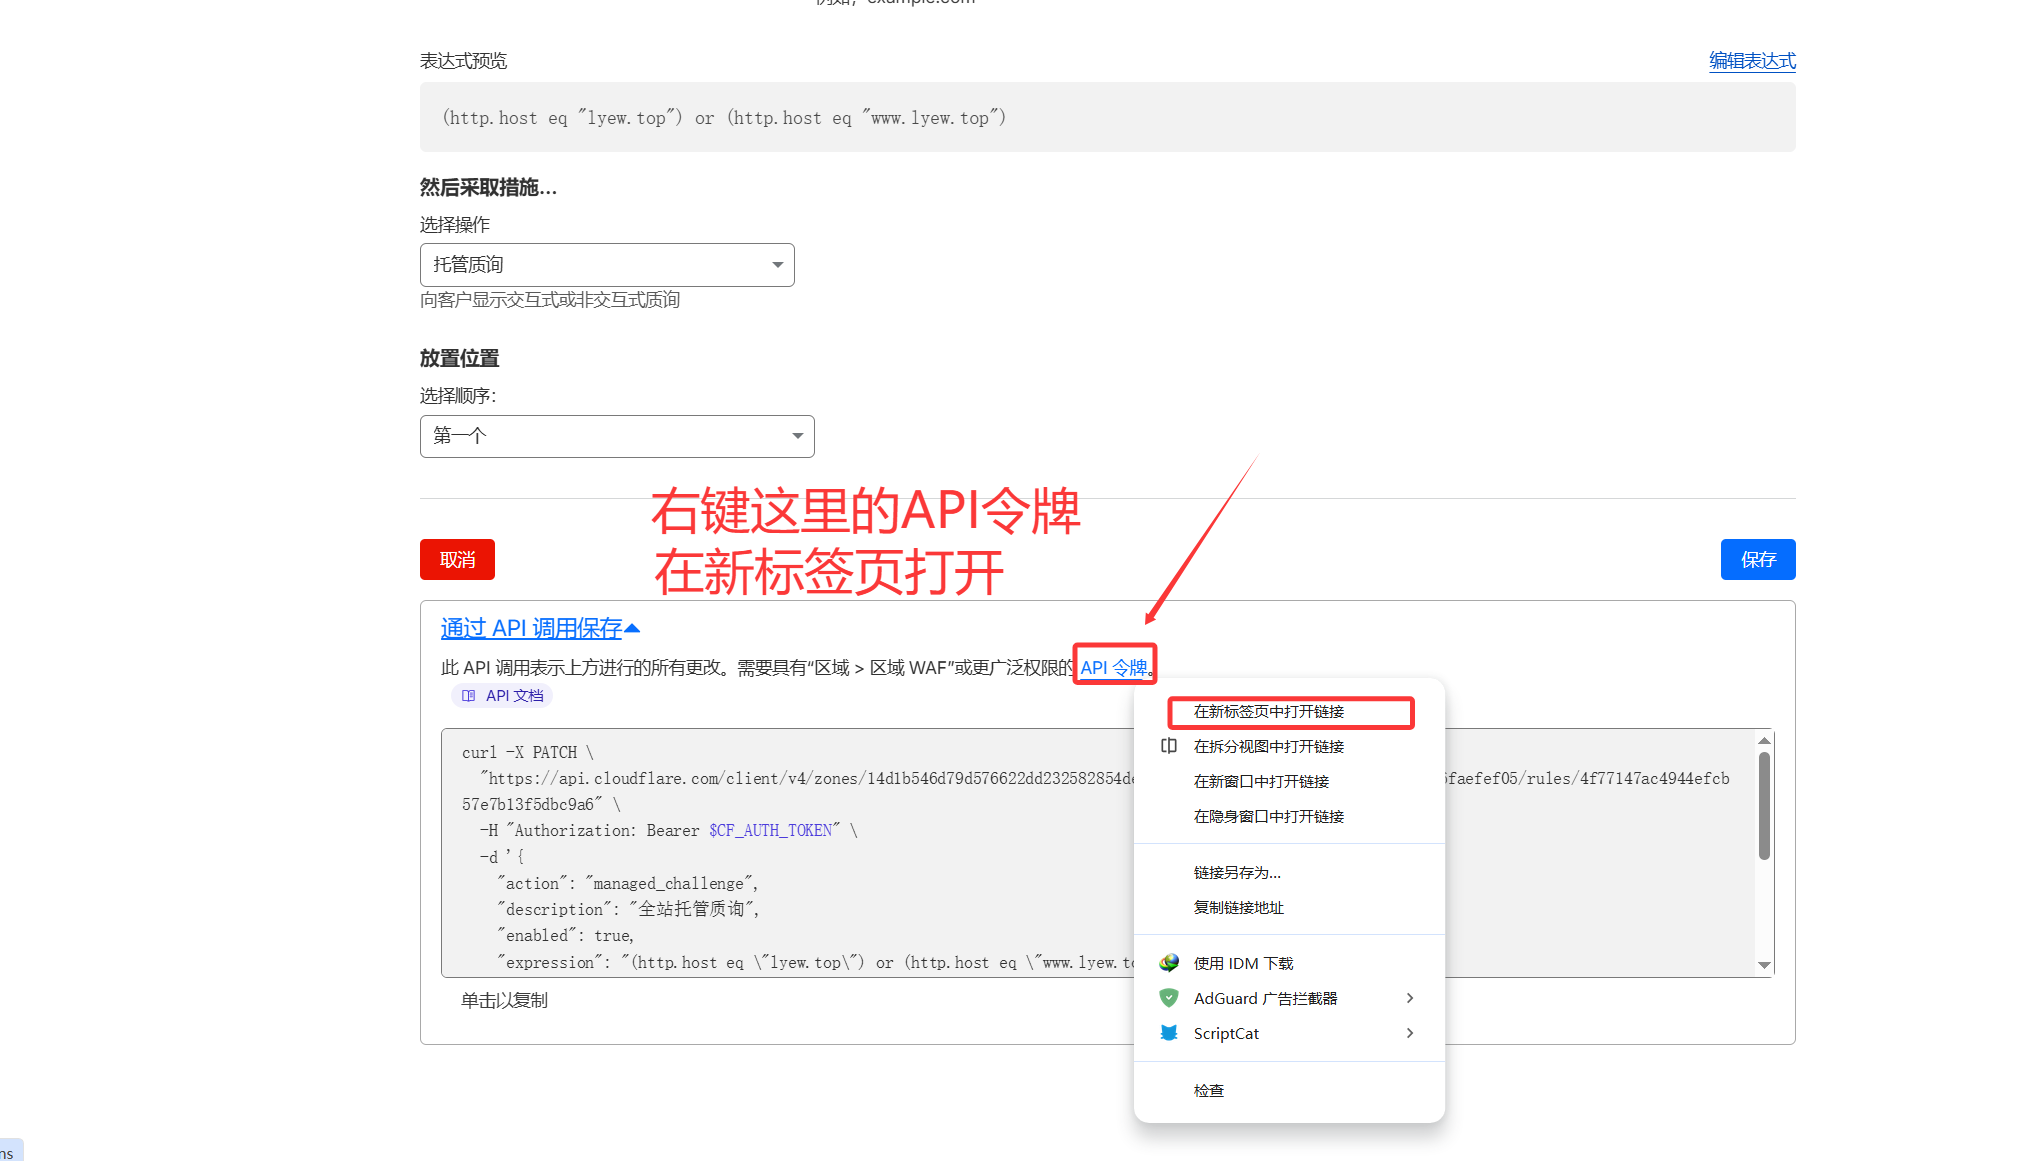The width and height of the screenshot is (2043, 1161).
Task: Click 单击以复制 below the curl code
Action: [504, 1001]
